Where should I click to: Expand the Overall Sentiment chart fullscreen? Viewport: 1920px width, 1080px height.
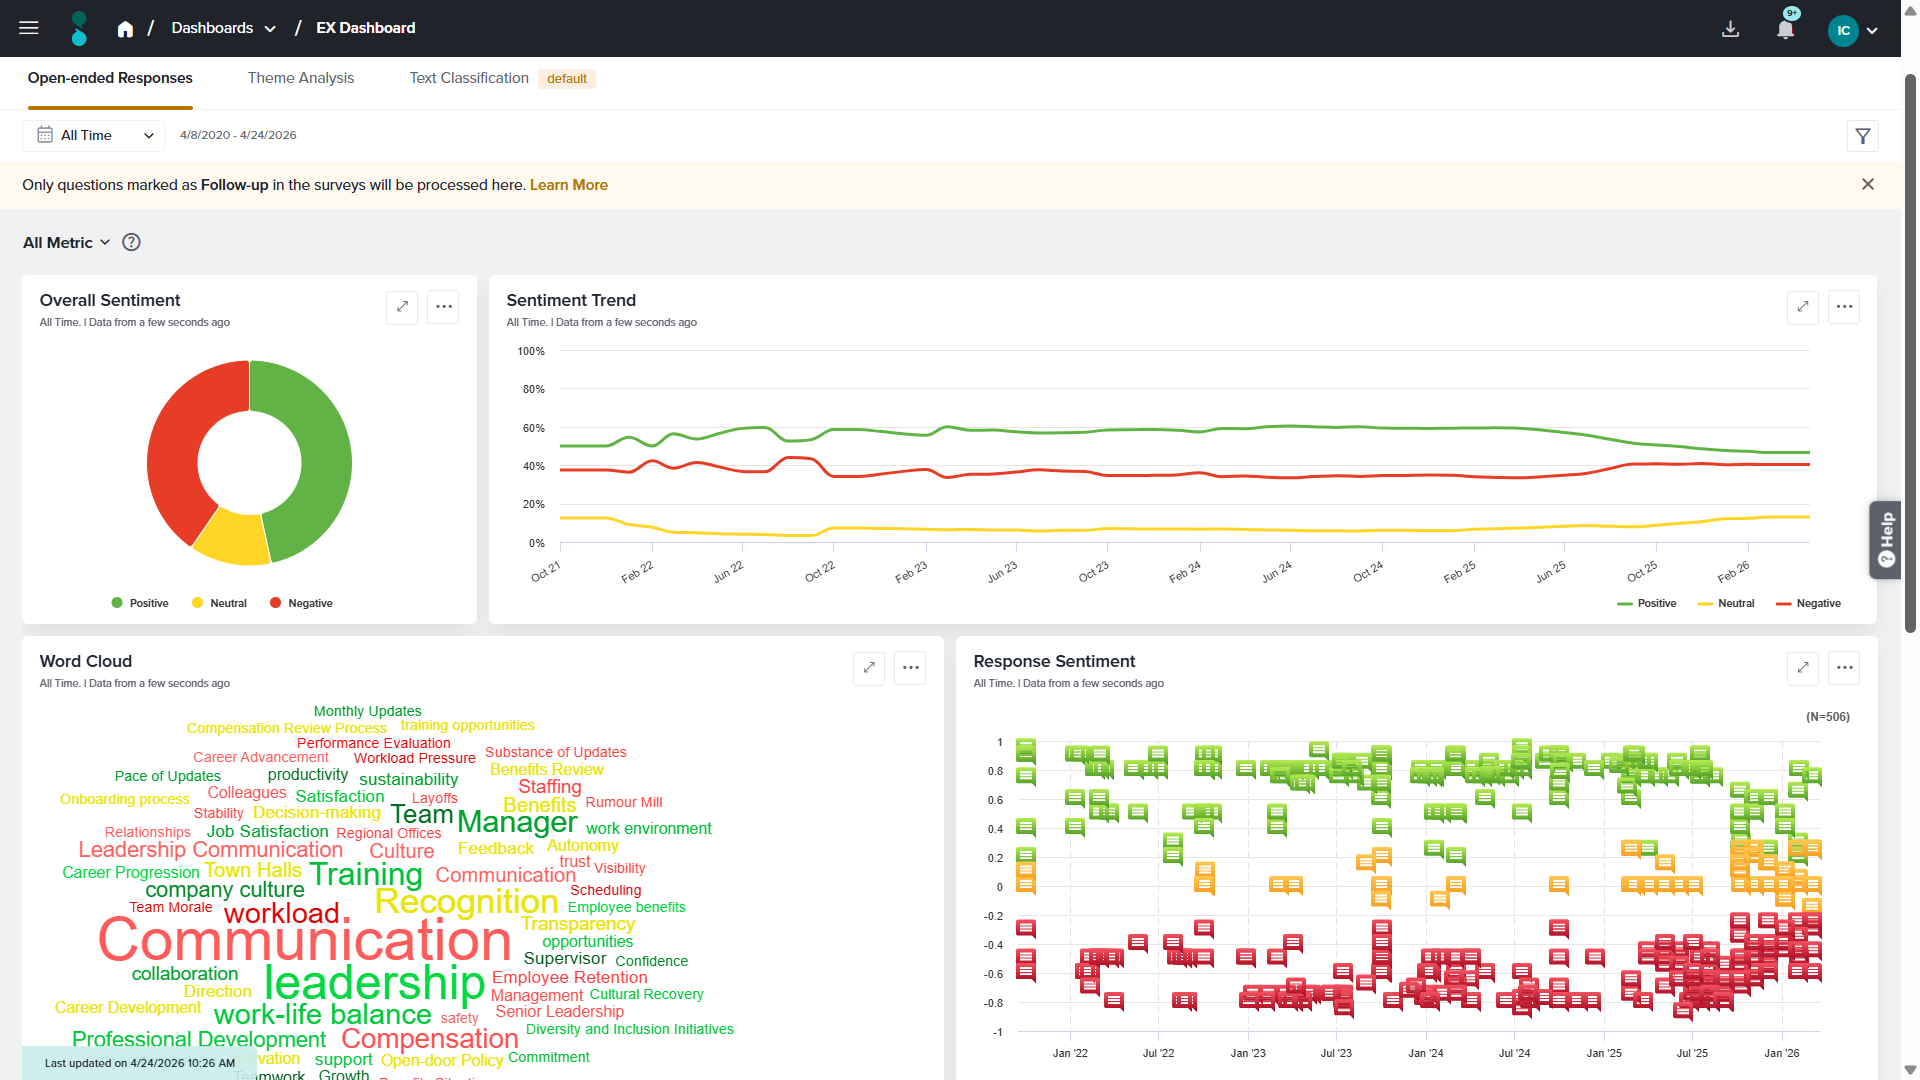coord(402,307)
